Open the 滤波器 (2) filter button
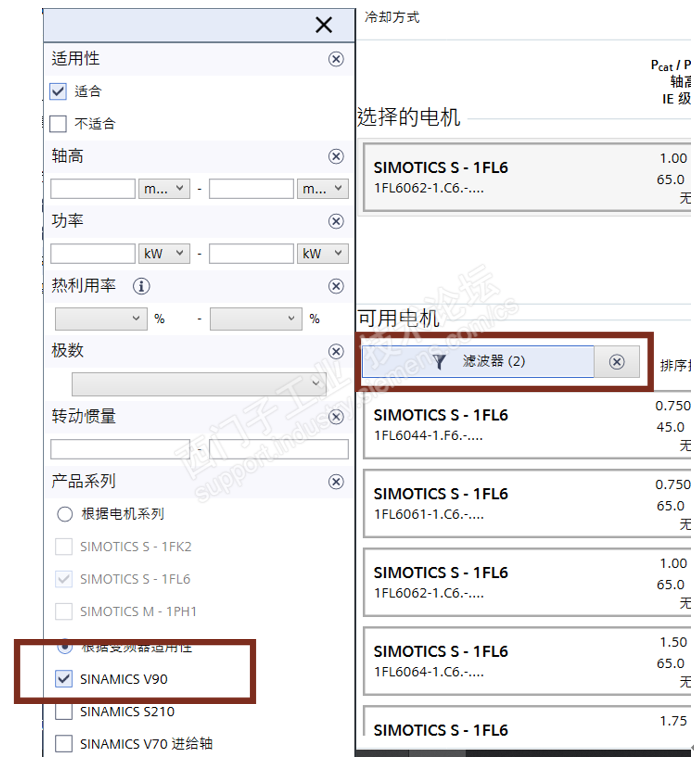 pos(478,362)
